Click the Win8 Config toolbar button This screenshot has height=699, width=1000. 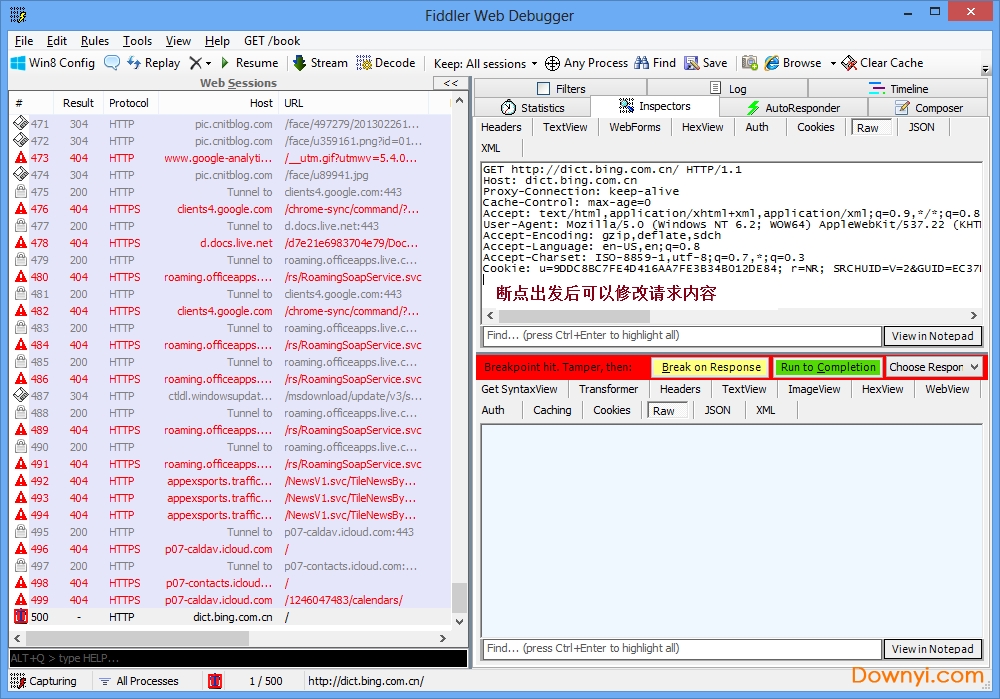[x=52, y=63]
